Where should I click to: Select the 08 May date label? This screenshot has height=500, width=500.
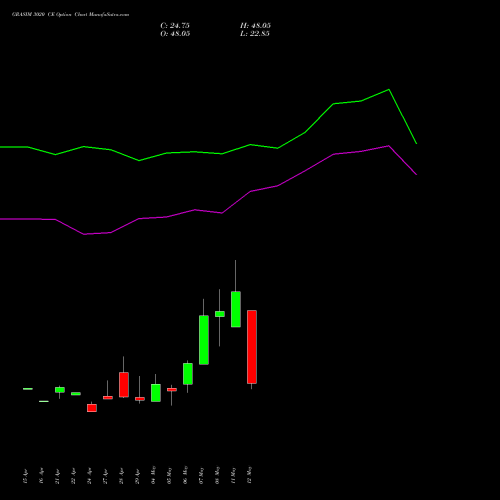tap(217, 475)
